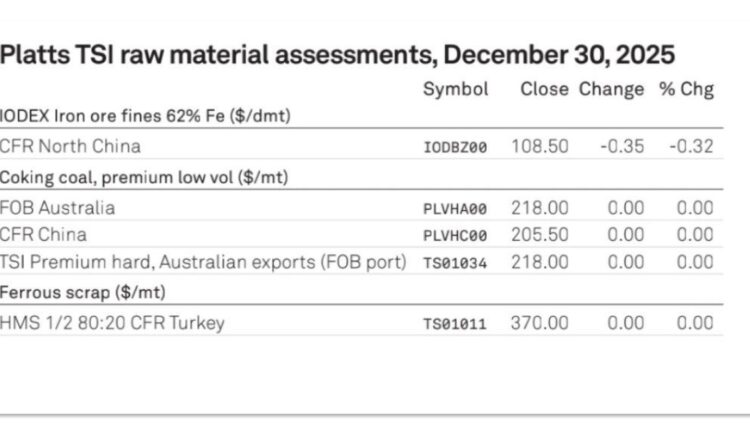The height and width of the screenshot is (430, 750).
Task: Select the Symbol column header
Action: pos(455,90)
